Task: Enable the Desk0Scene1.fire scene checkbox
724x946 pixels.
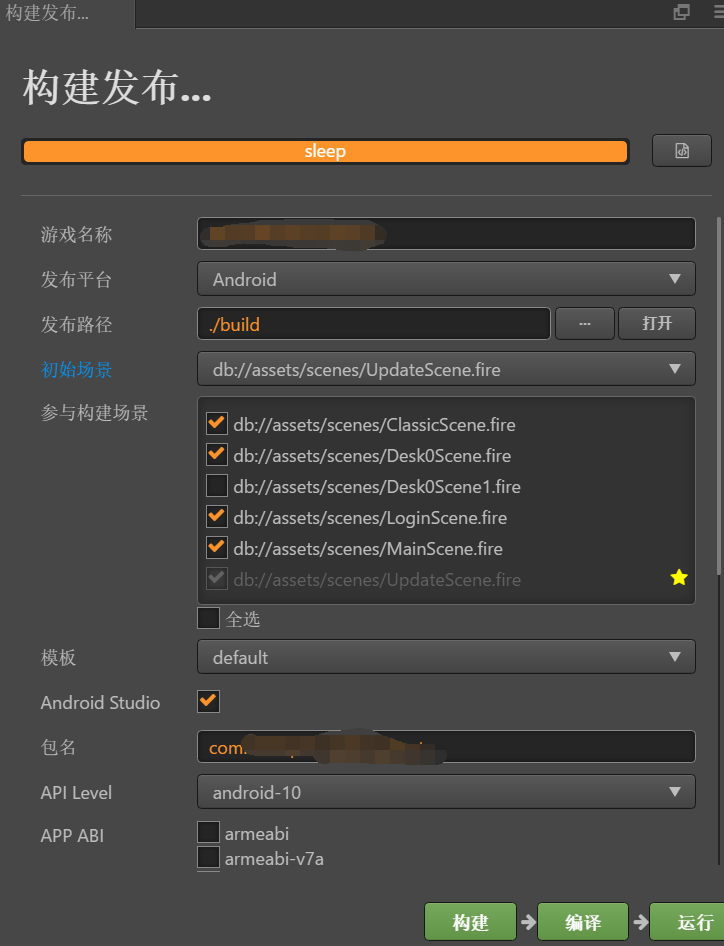Action: pyautogui.click(x=216, y=486)
